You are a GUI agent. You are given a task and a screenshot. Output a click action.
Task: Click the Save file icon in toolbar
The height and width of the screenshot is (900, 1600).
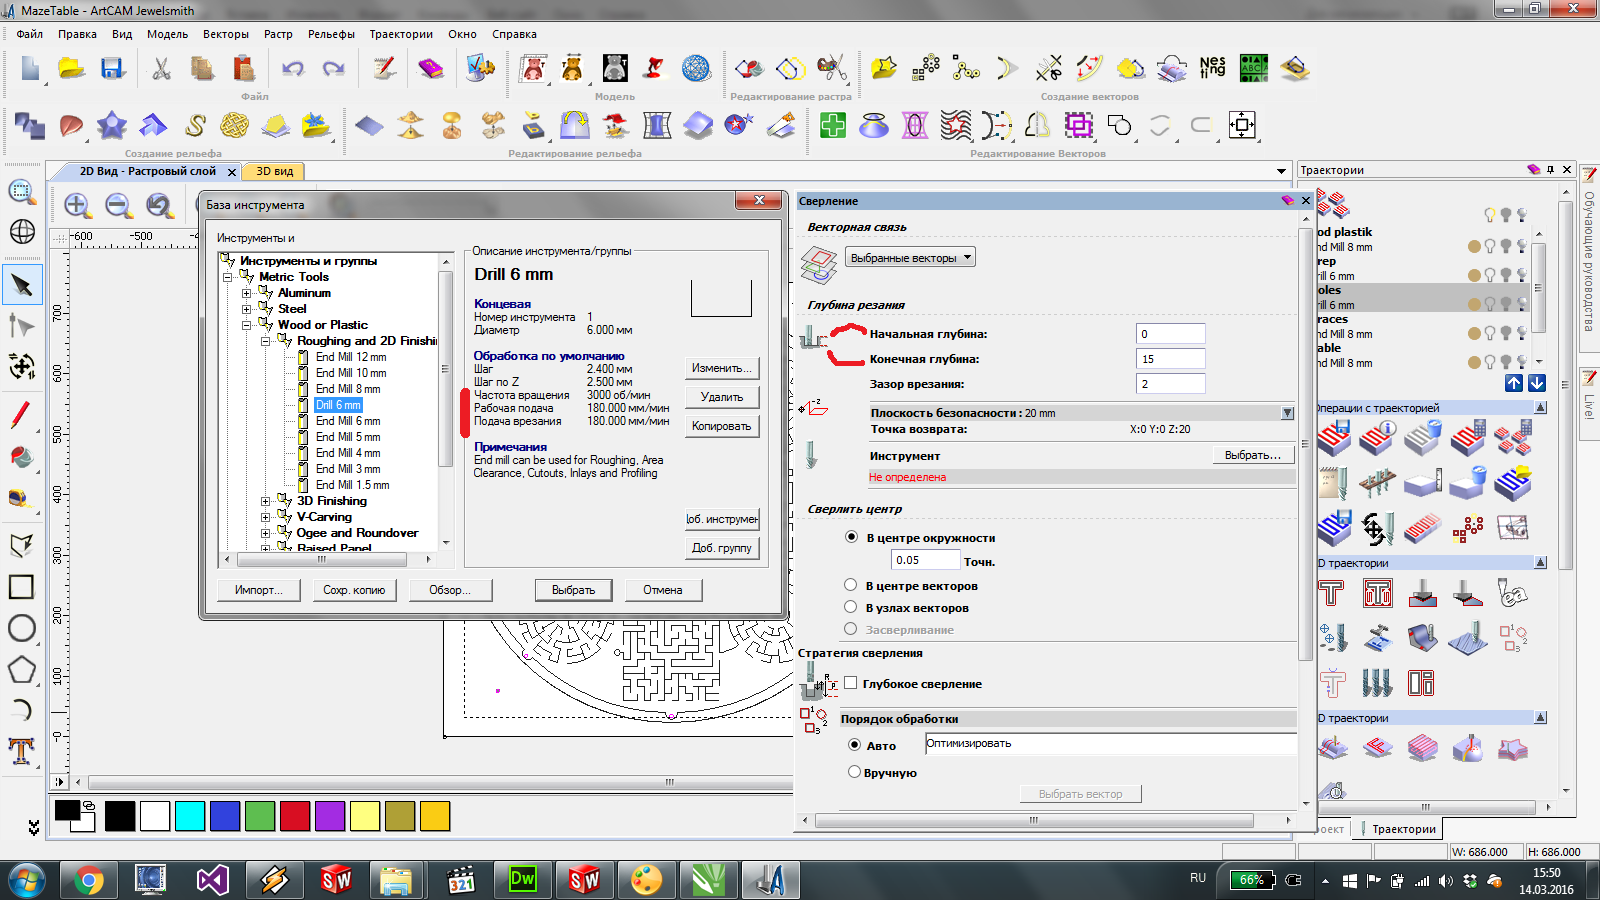point(112,68)
